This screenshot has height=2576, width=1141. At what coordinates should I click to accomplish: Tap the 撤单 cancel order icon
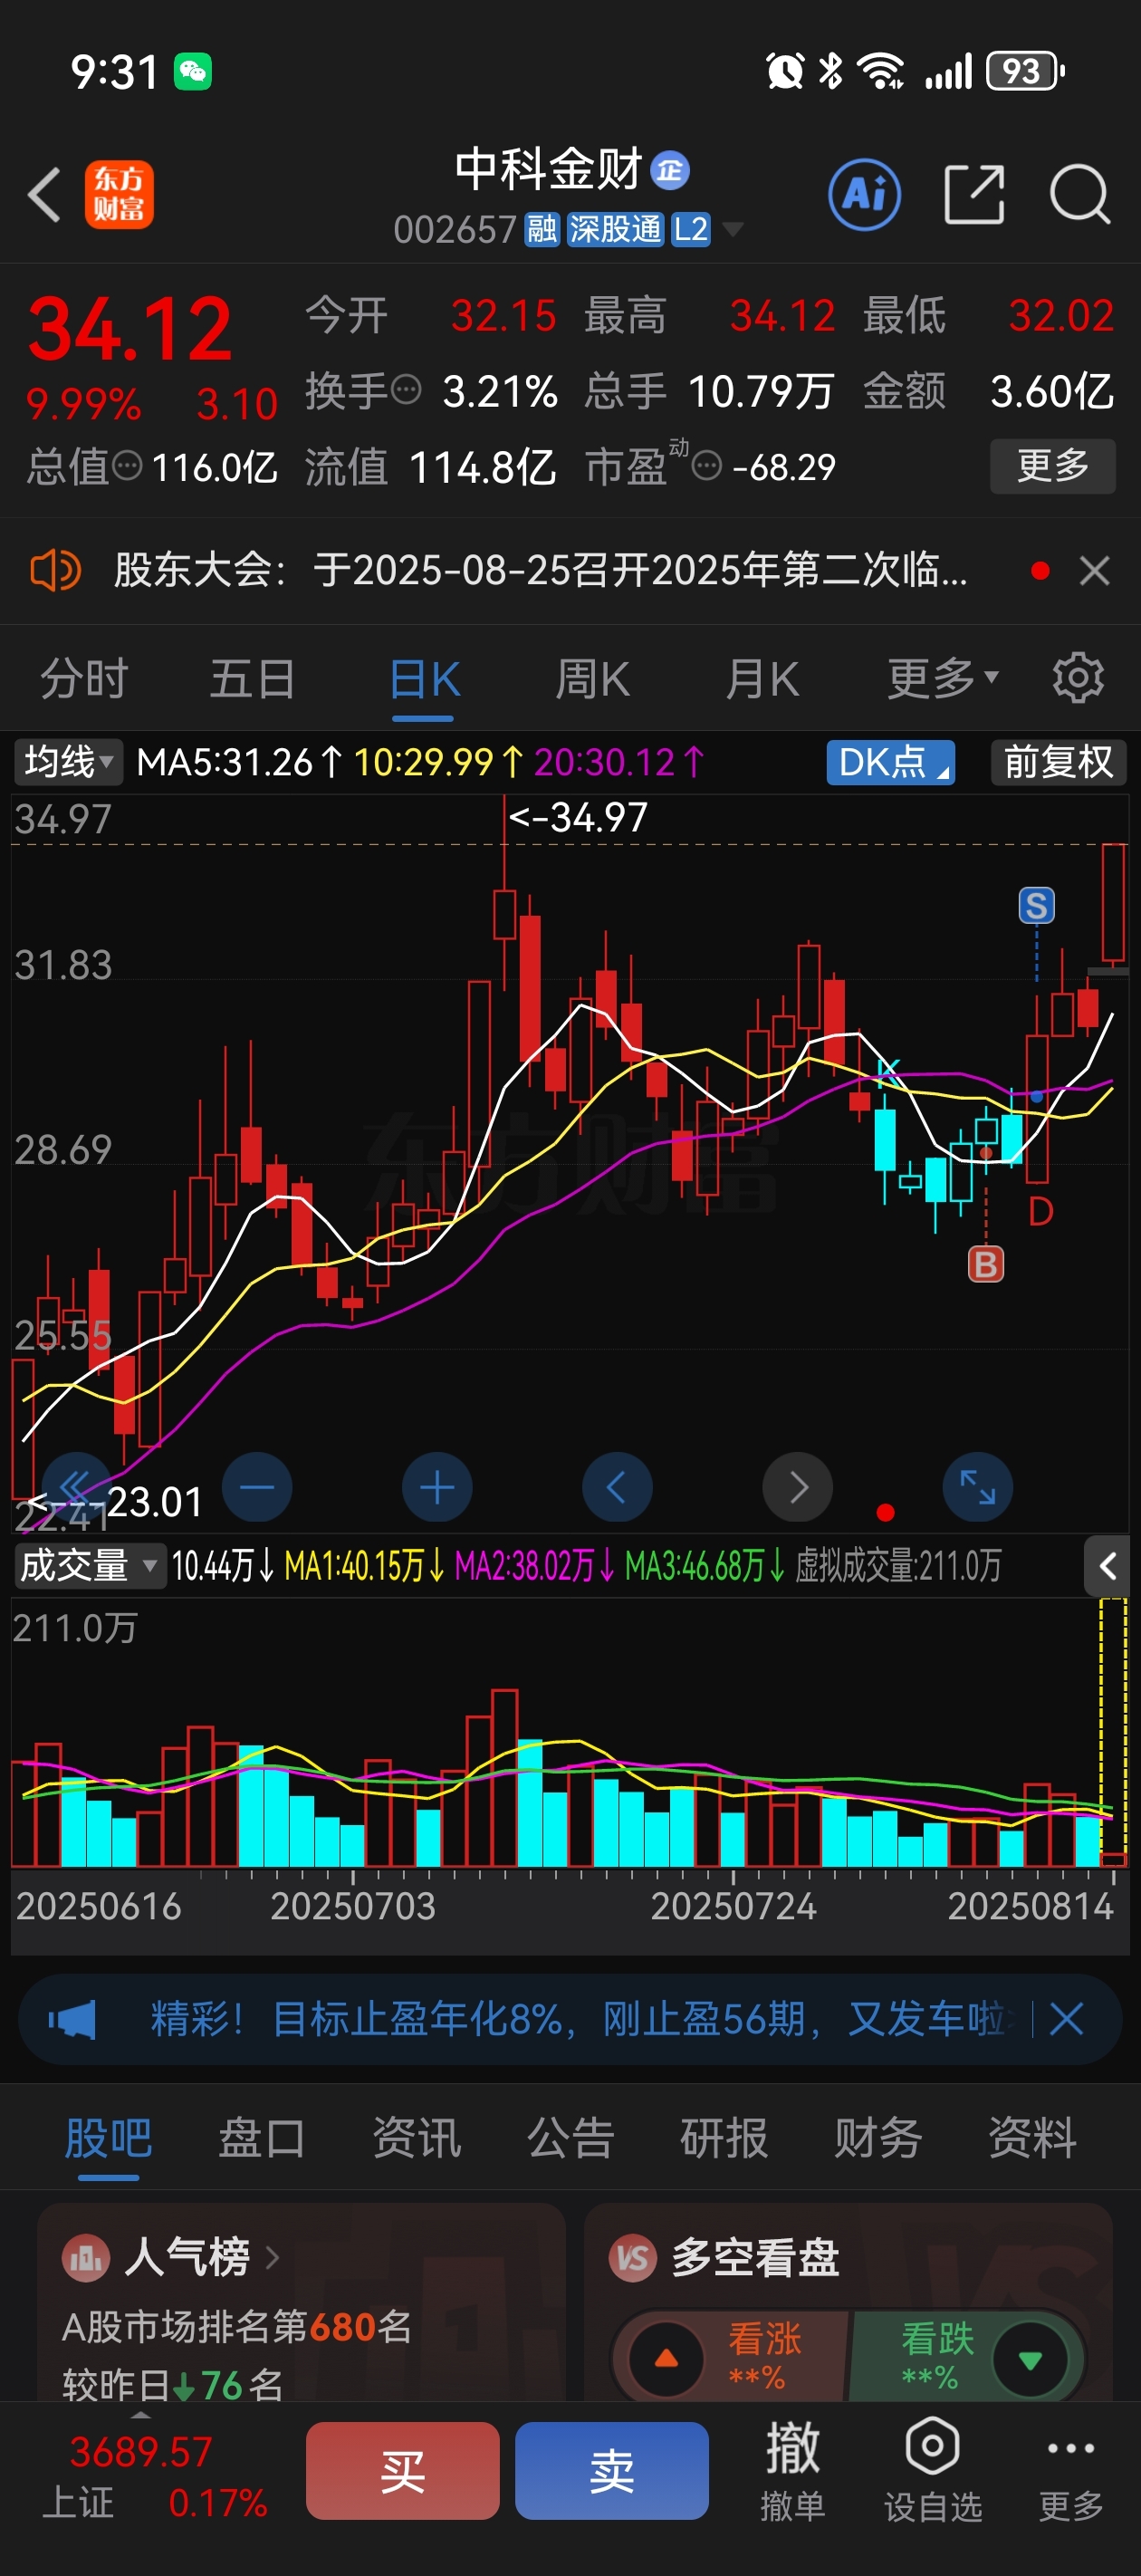tap(792, 2470)
